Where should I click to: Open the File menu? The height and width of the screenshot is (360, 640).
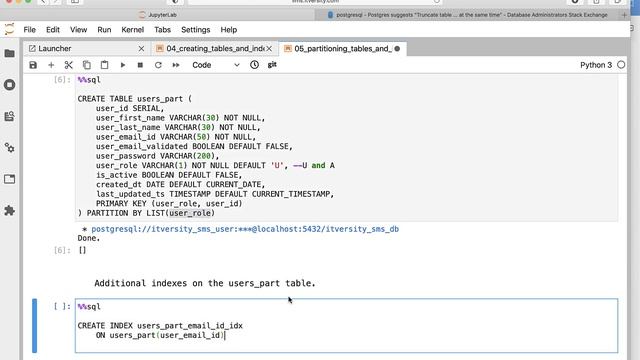point(29,30)
